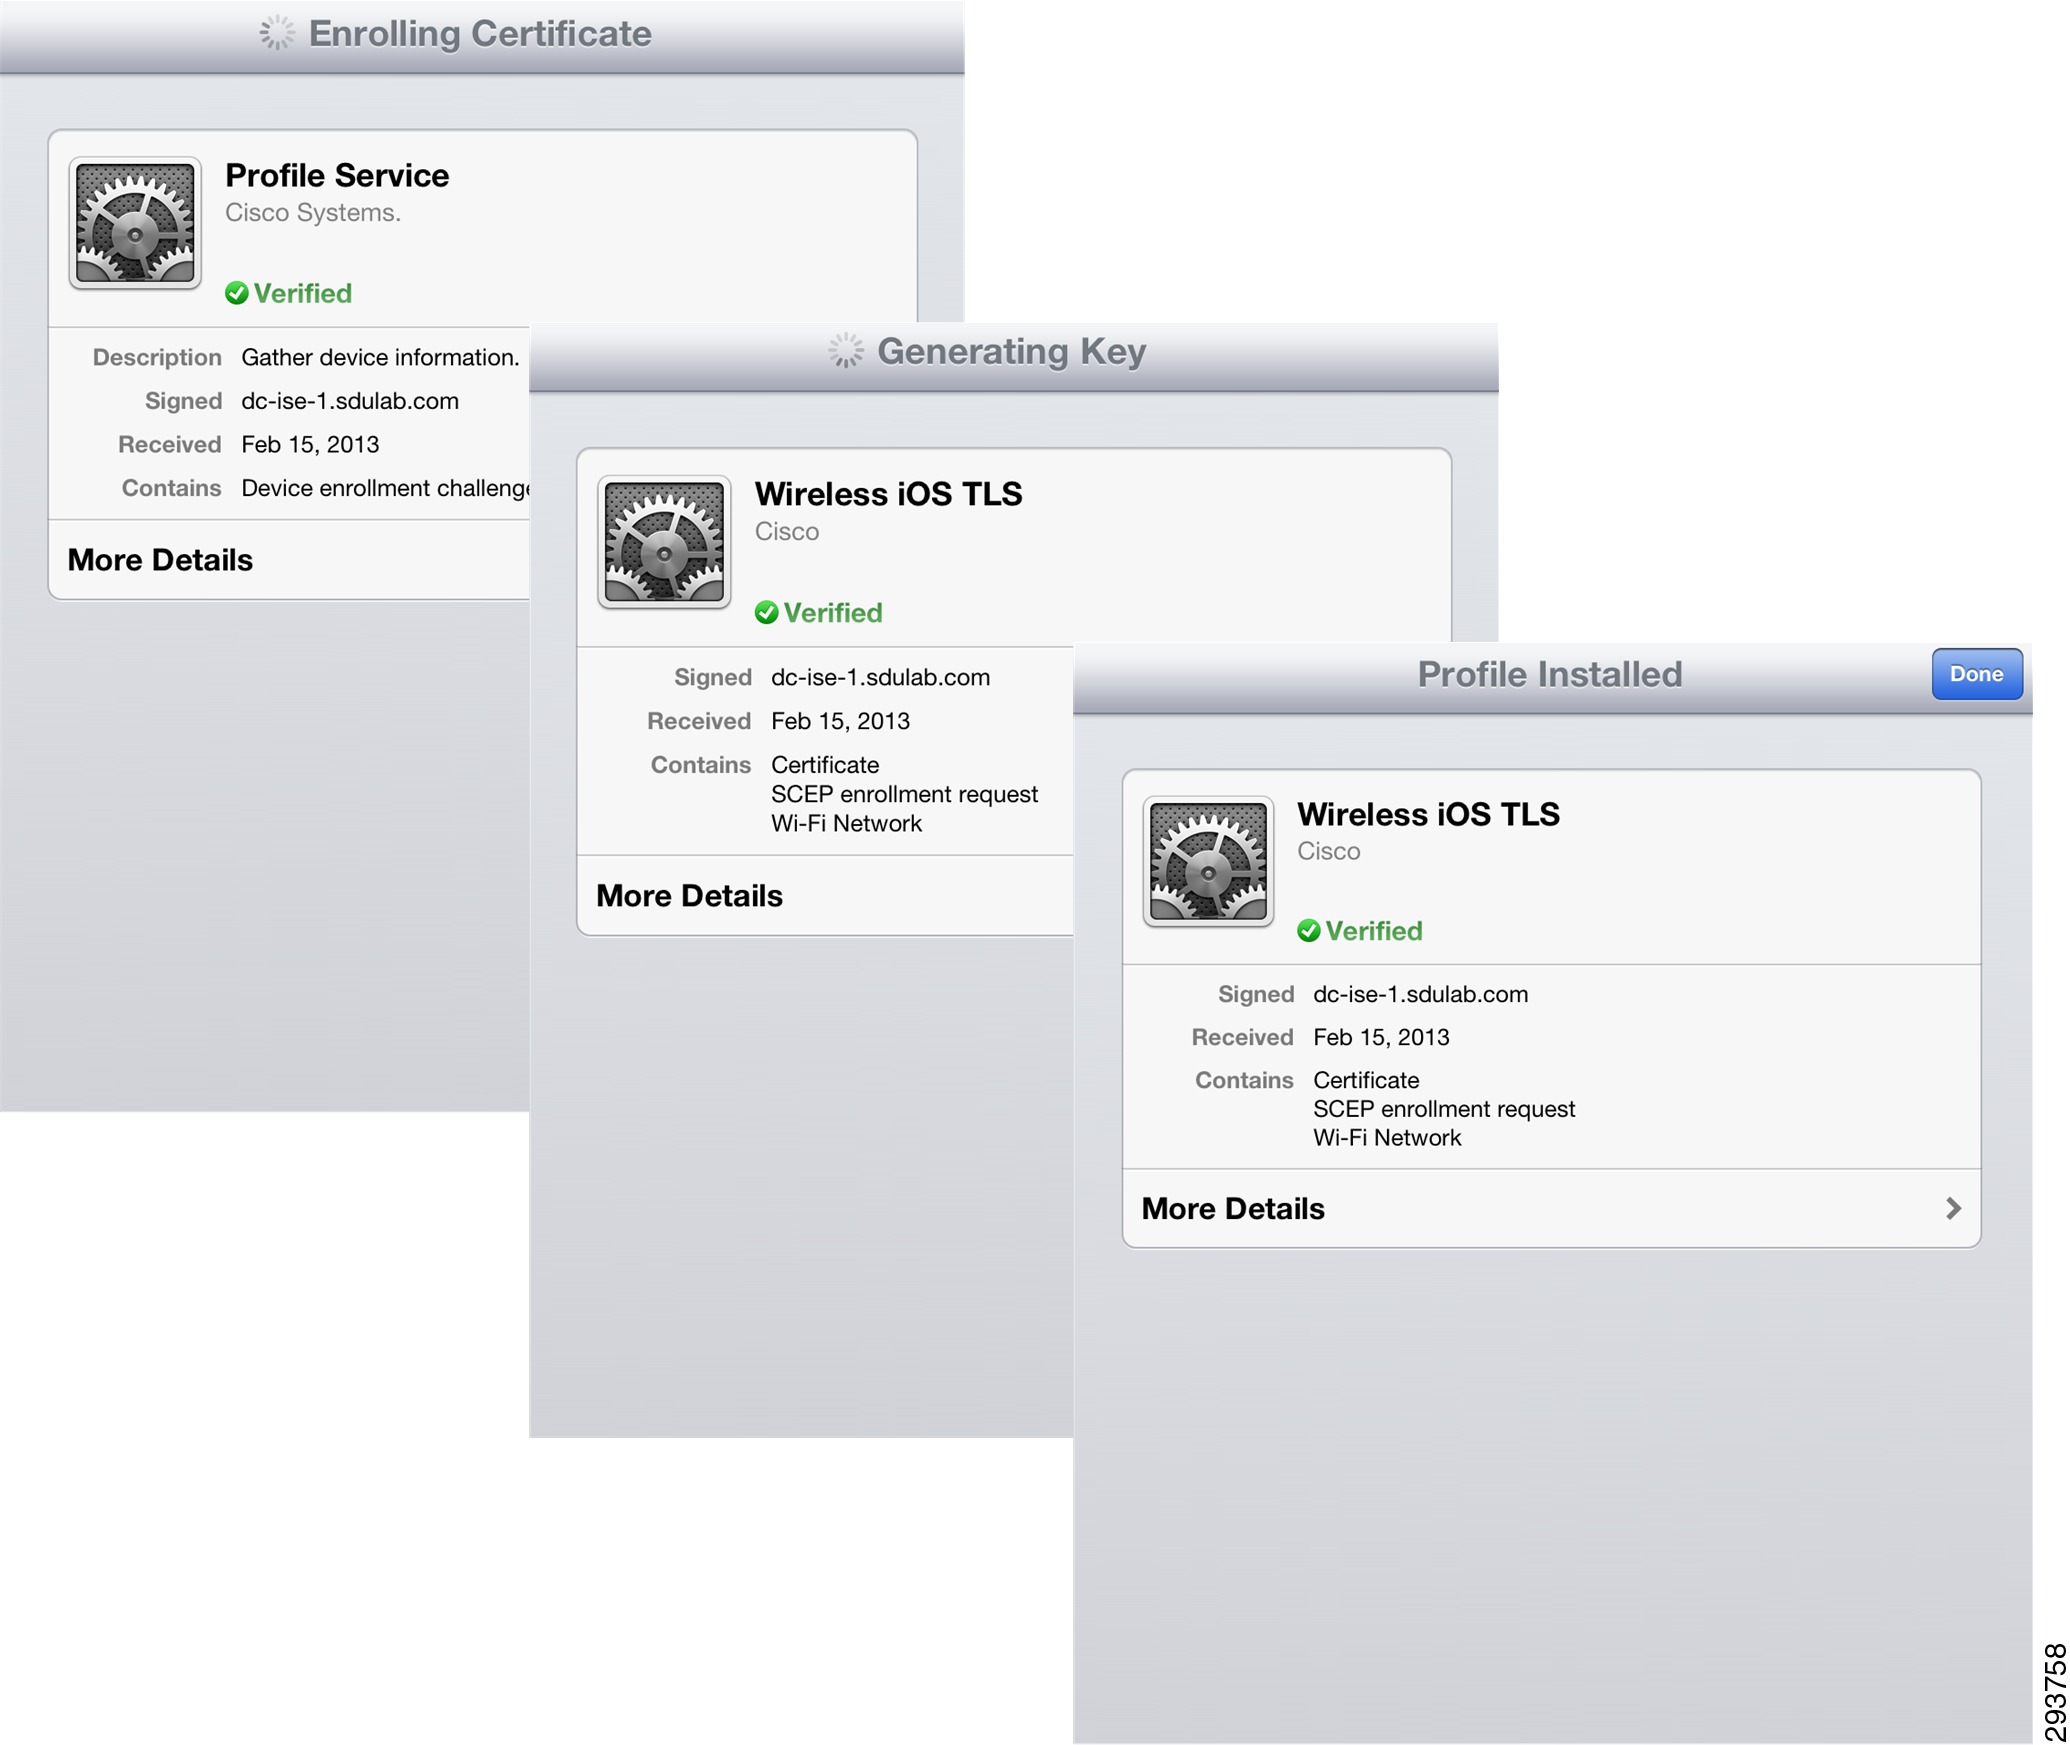Open More Details in Profile Installed window
Image resolution: width=2070 pixels, height=1745 pixels.
[1551, 1208]
